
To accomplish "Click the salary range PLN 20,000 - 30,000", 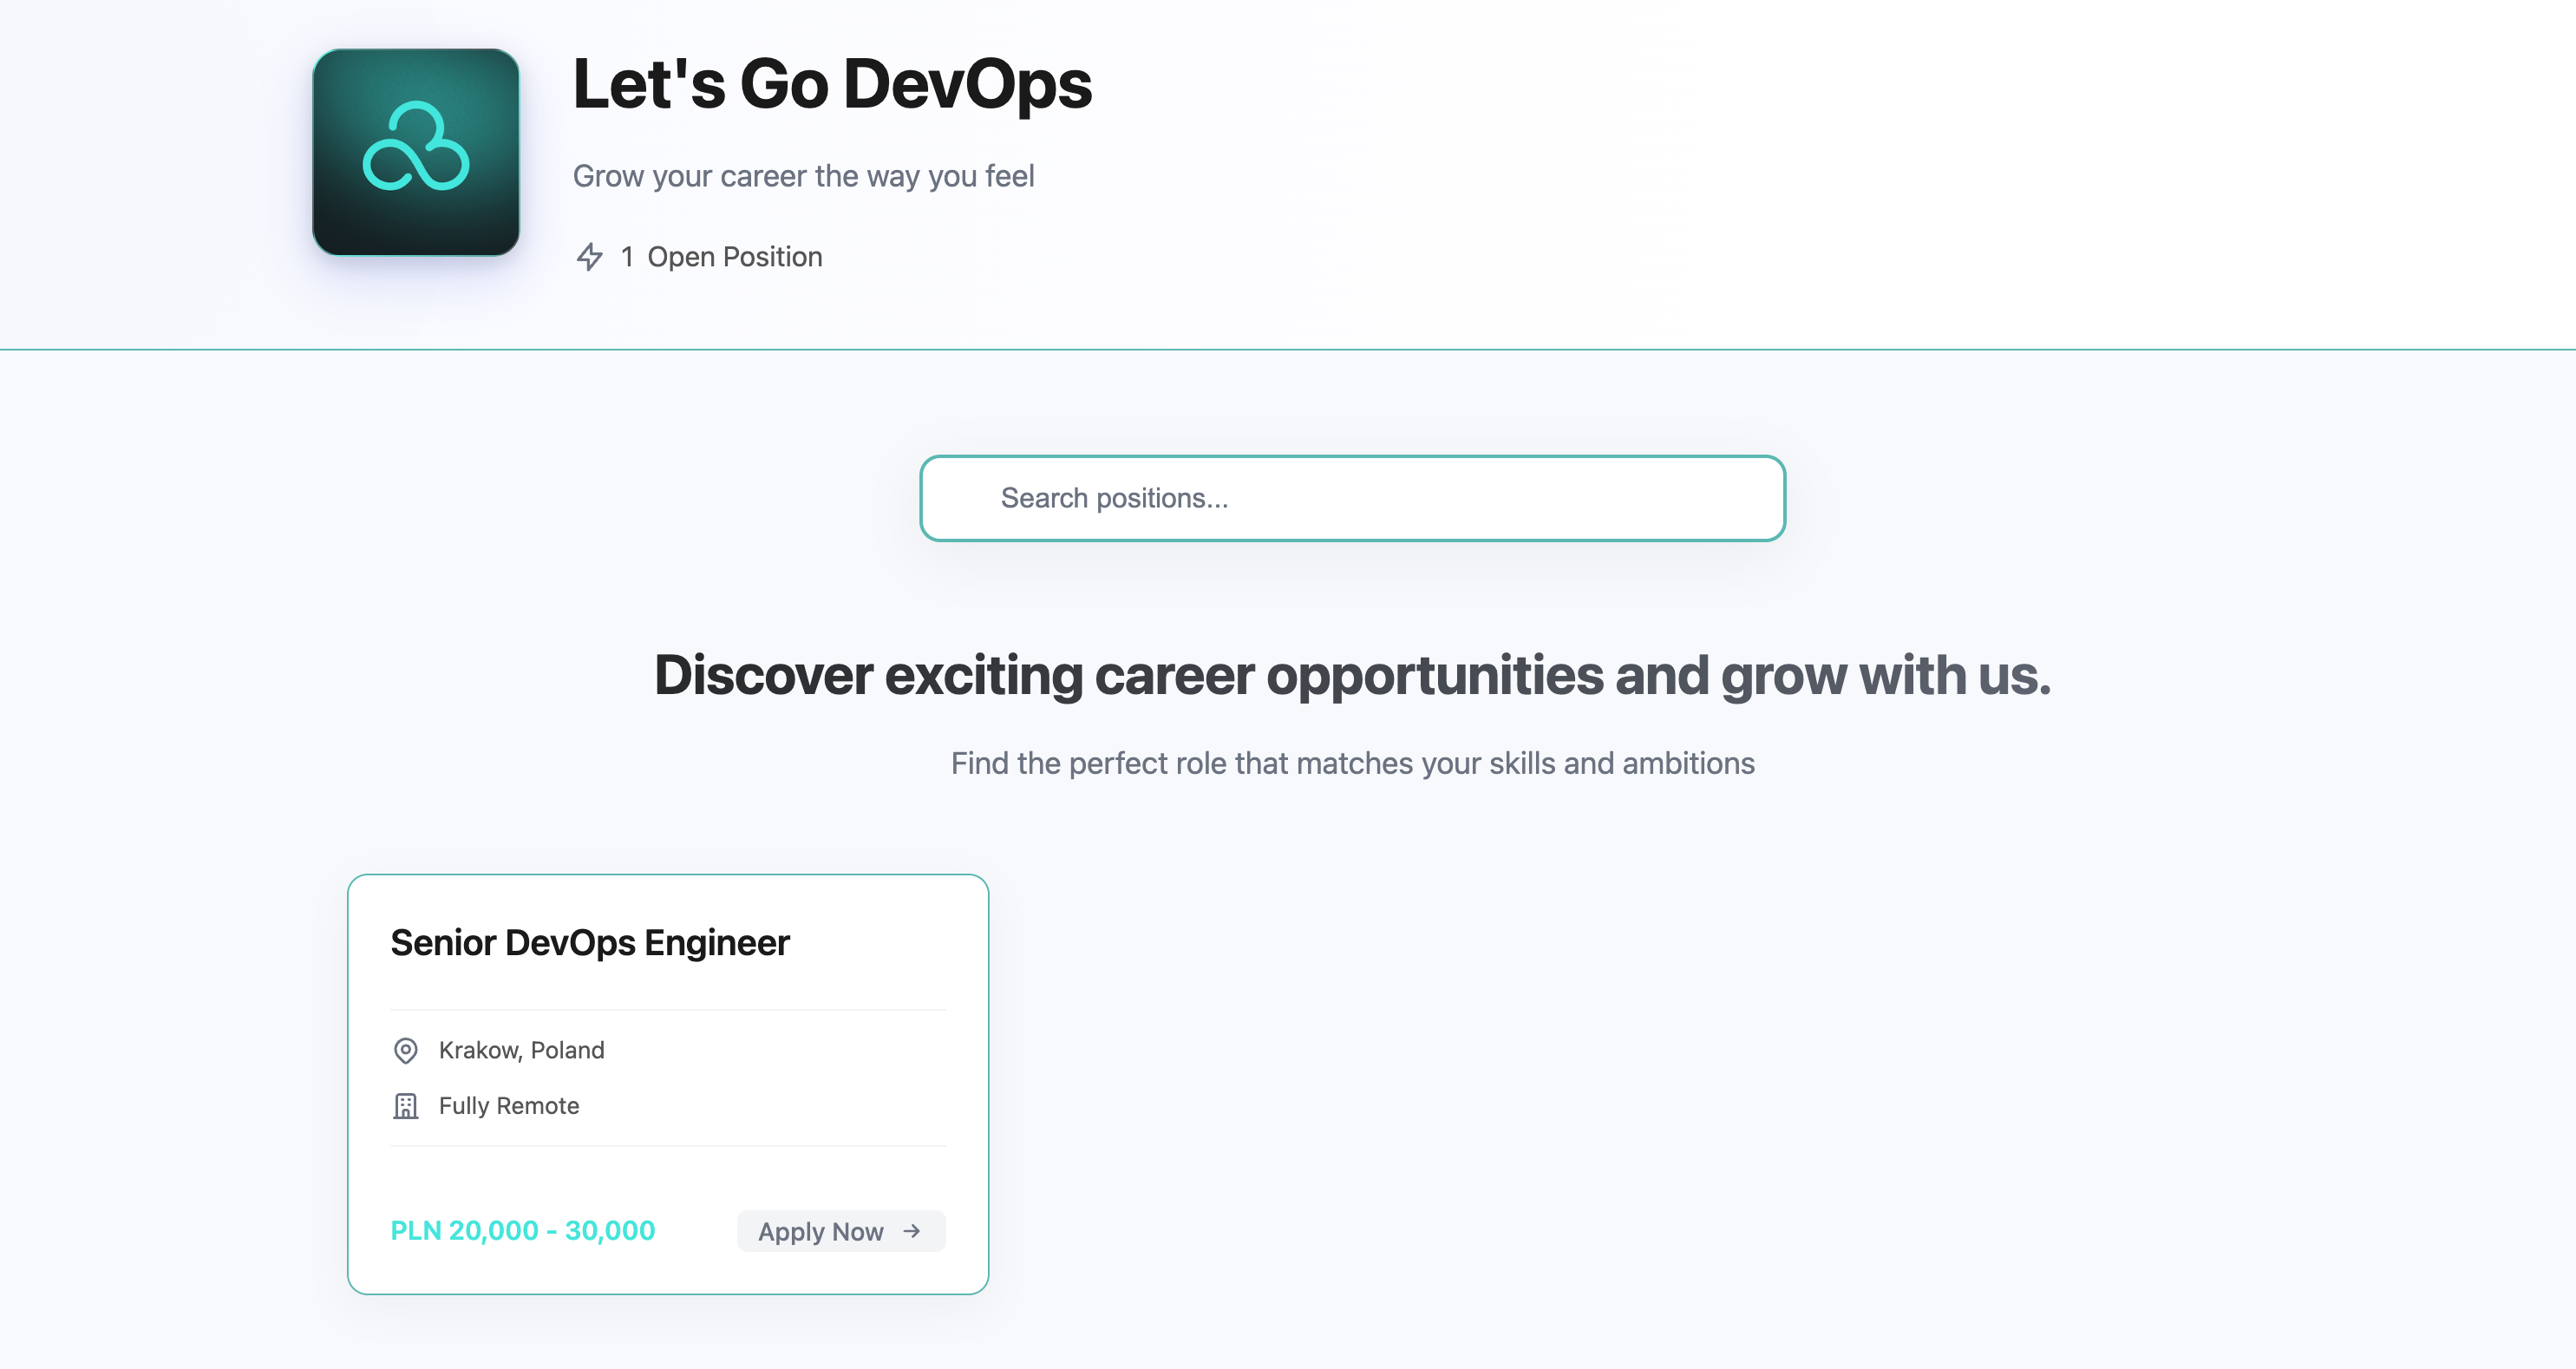I will tap(522, 1230).
